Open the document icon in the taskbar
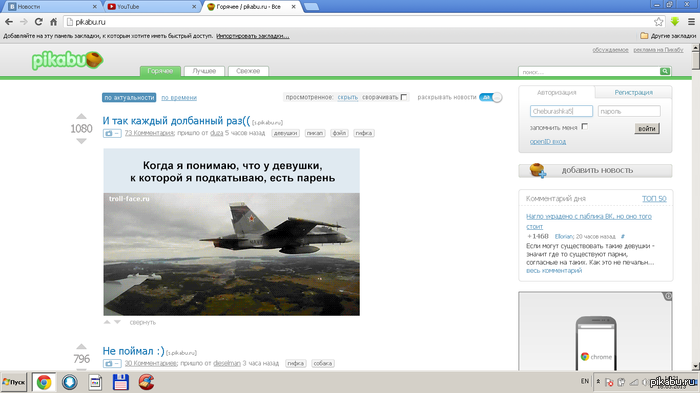The image size is (700, 393). (95, 382)
